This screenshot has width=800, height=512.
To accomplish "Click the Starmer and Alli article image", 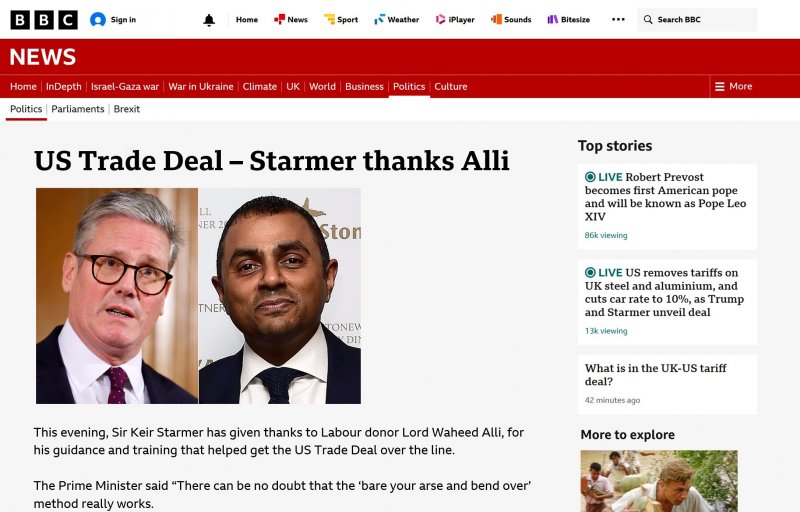I will [x=198, y=295].
